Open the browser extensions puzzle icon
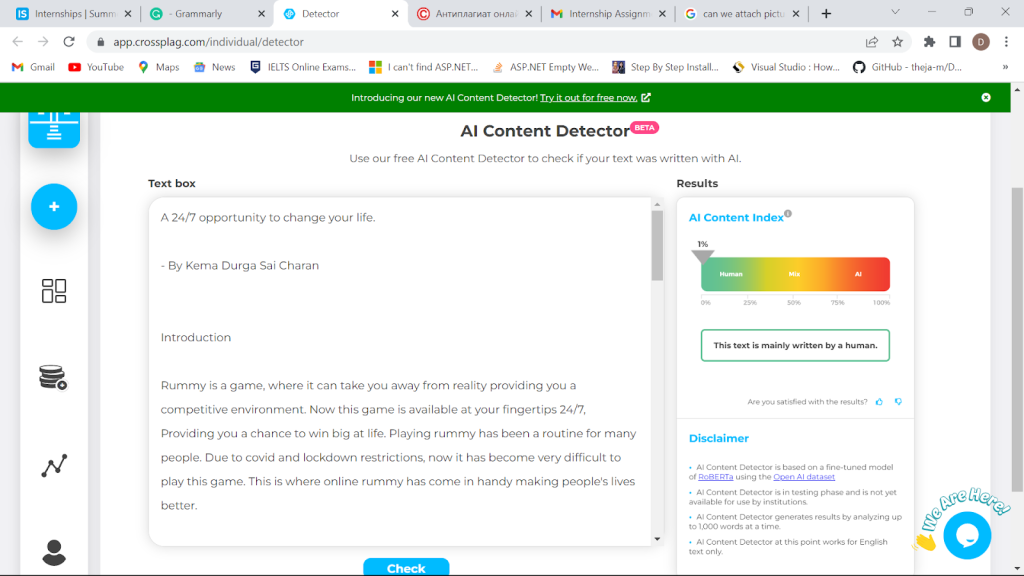The width and height of the screenshot is (1024, 576). [929, 42]
